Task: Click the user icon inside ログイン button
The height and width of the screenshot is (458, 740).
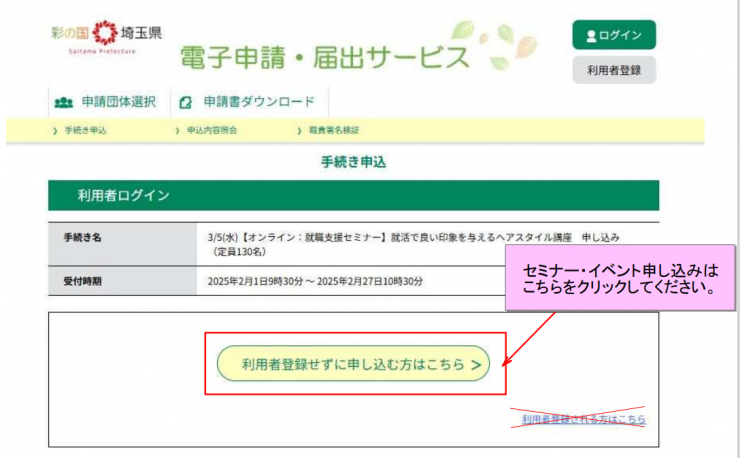Action: [591, 36]
